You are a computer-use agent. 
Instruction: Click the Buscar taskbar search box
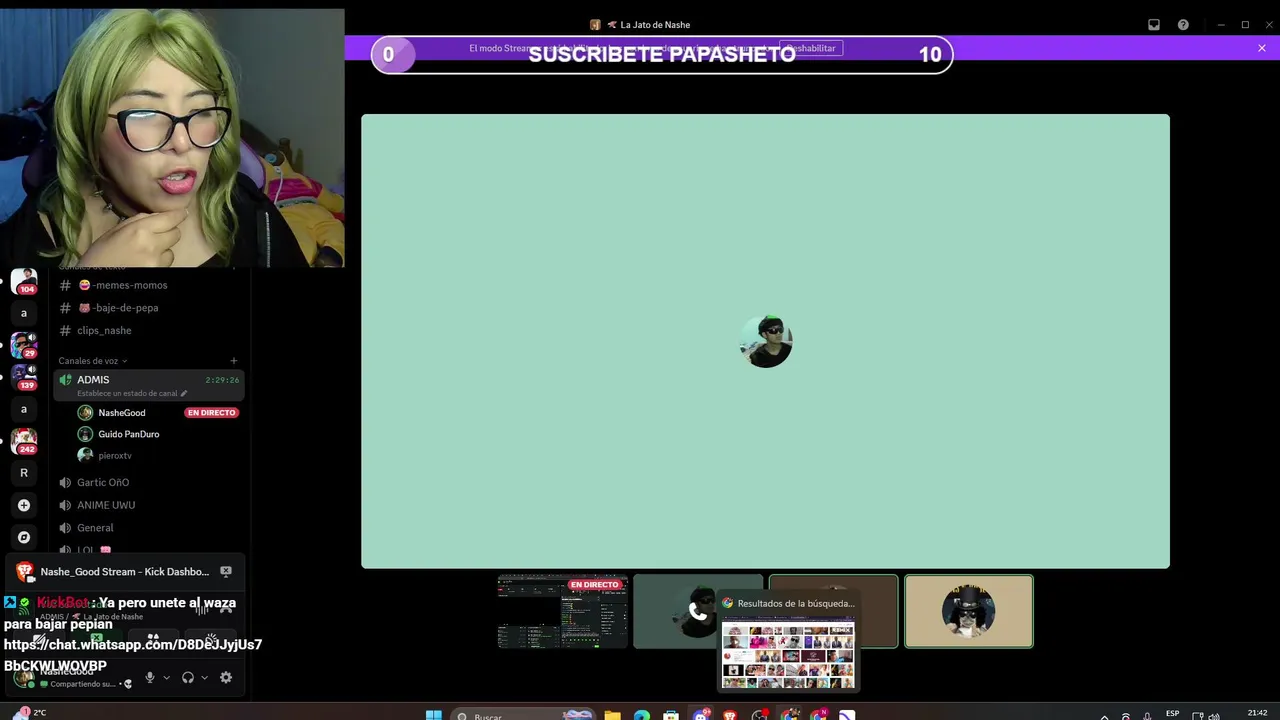(x=522, y=715)
